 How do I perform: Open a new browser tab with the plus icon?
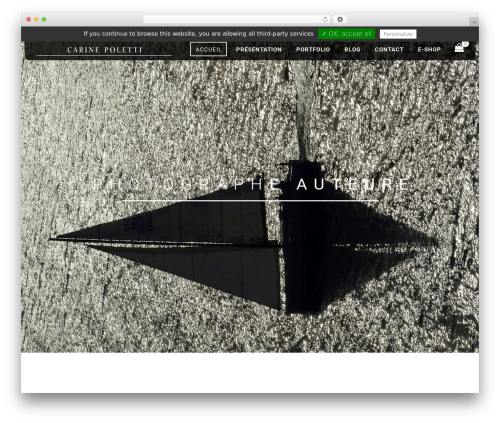(474, 22)
